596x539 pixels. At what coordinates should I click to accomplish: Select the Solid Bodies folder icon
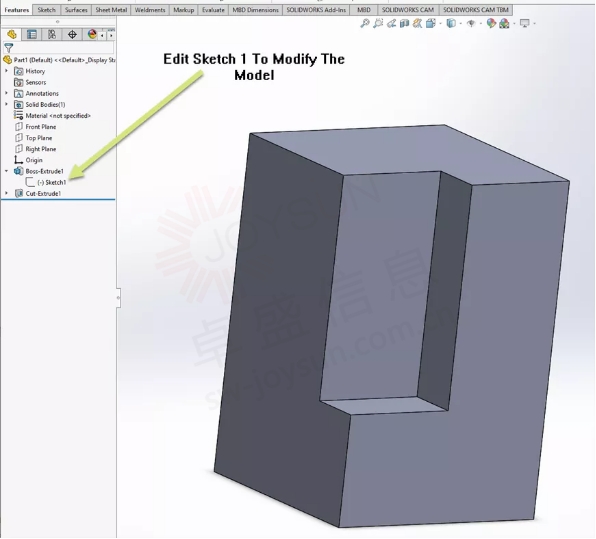(x=18, y=104)
